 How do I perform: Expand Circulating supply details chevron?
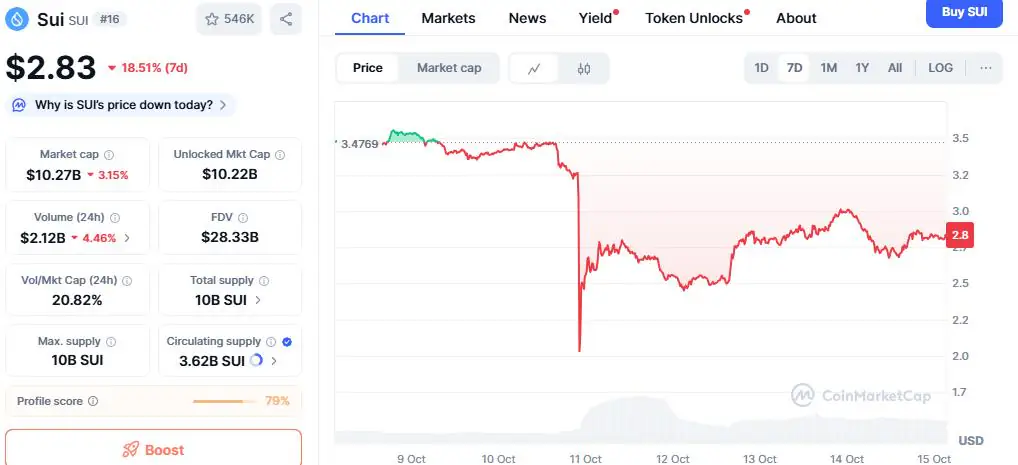click(x=274, y=361)
